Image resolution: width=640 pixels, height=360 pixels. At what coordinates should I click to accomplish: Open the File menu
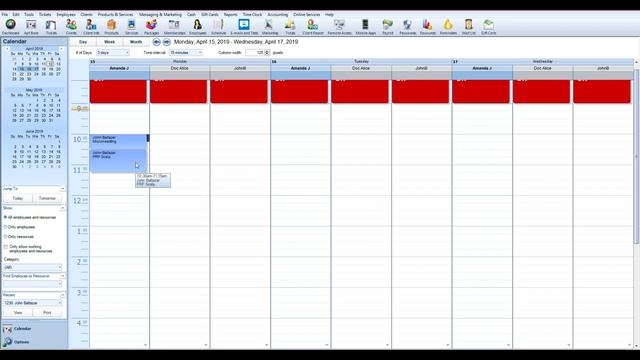(x=4, y=14)
